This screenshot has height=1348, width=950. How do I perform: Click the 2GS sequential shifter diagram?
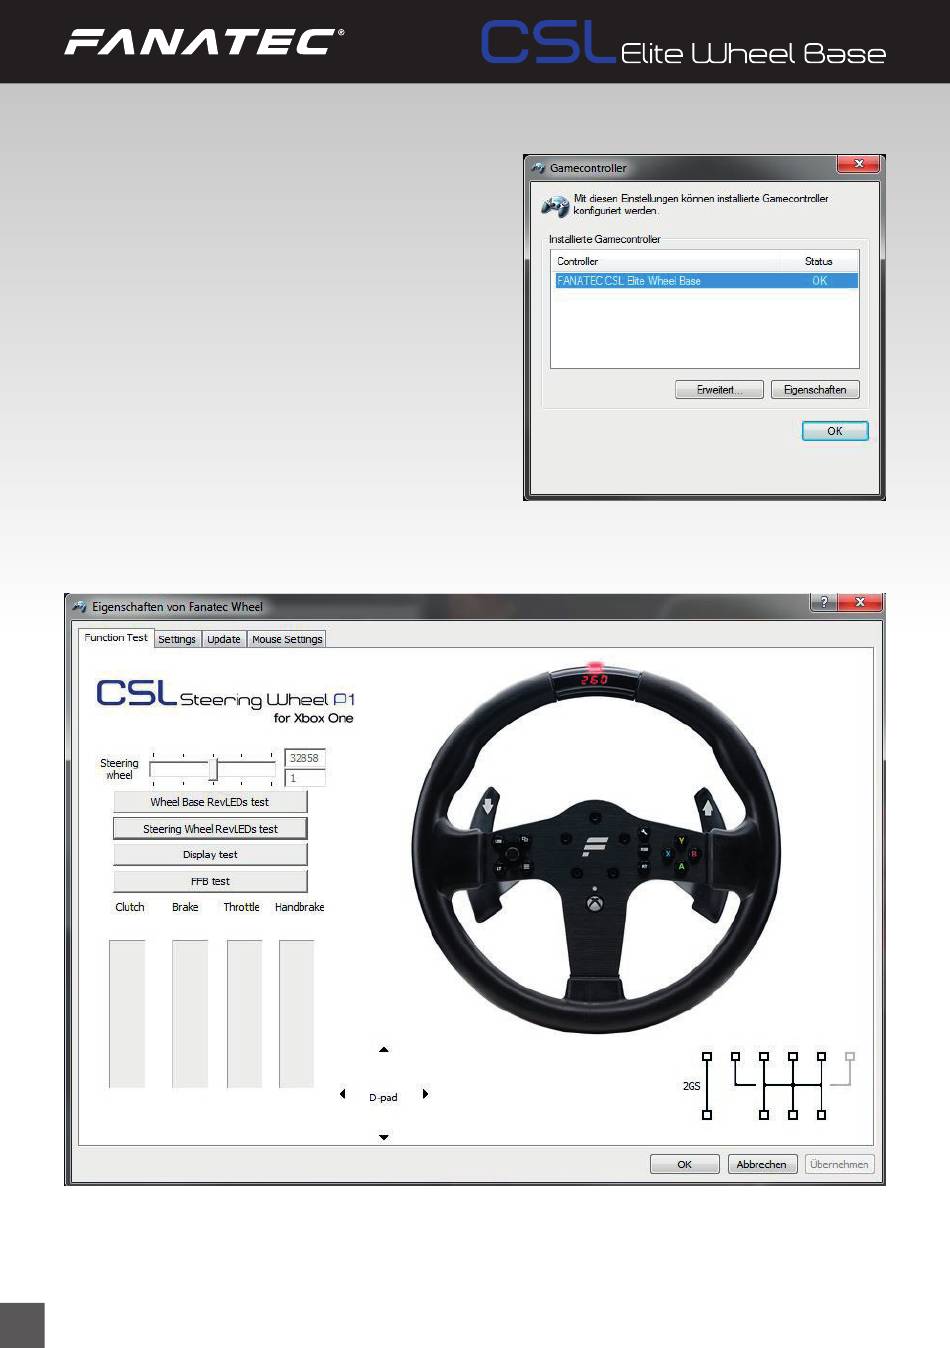click(x=707, y=1086)
